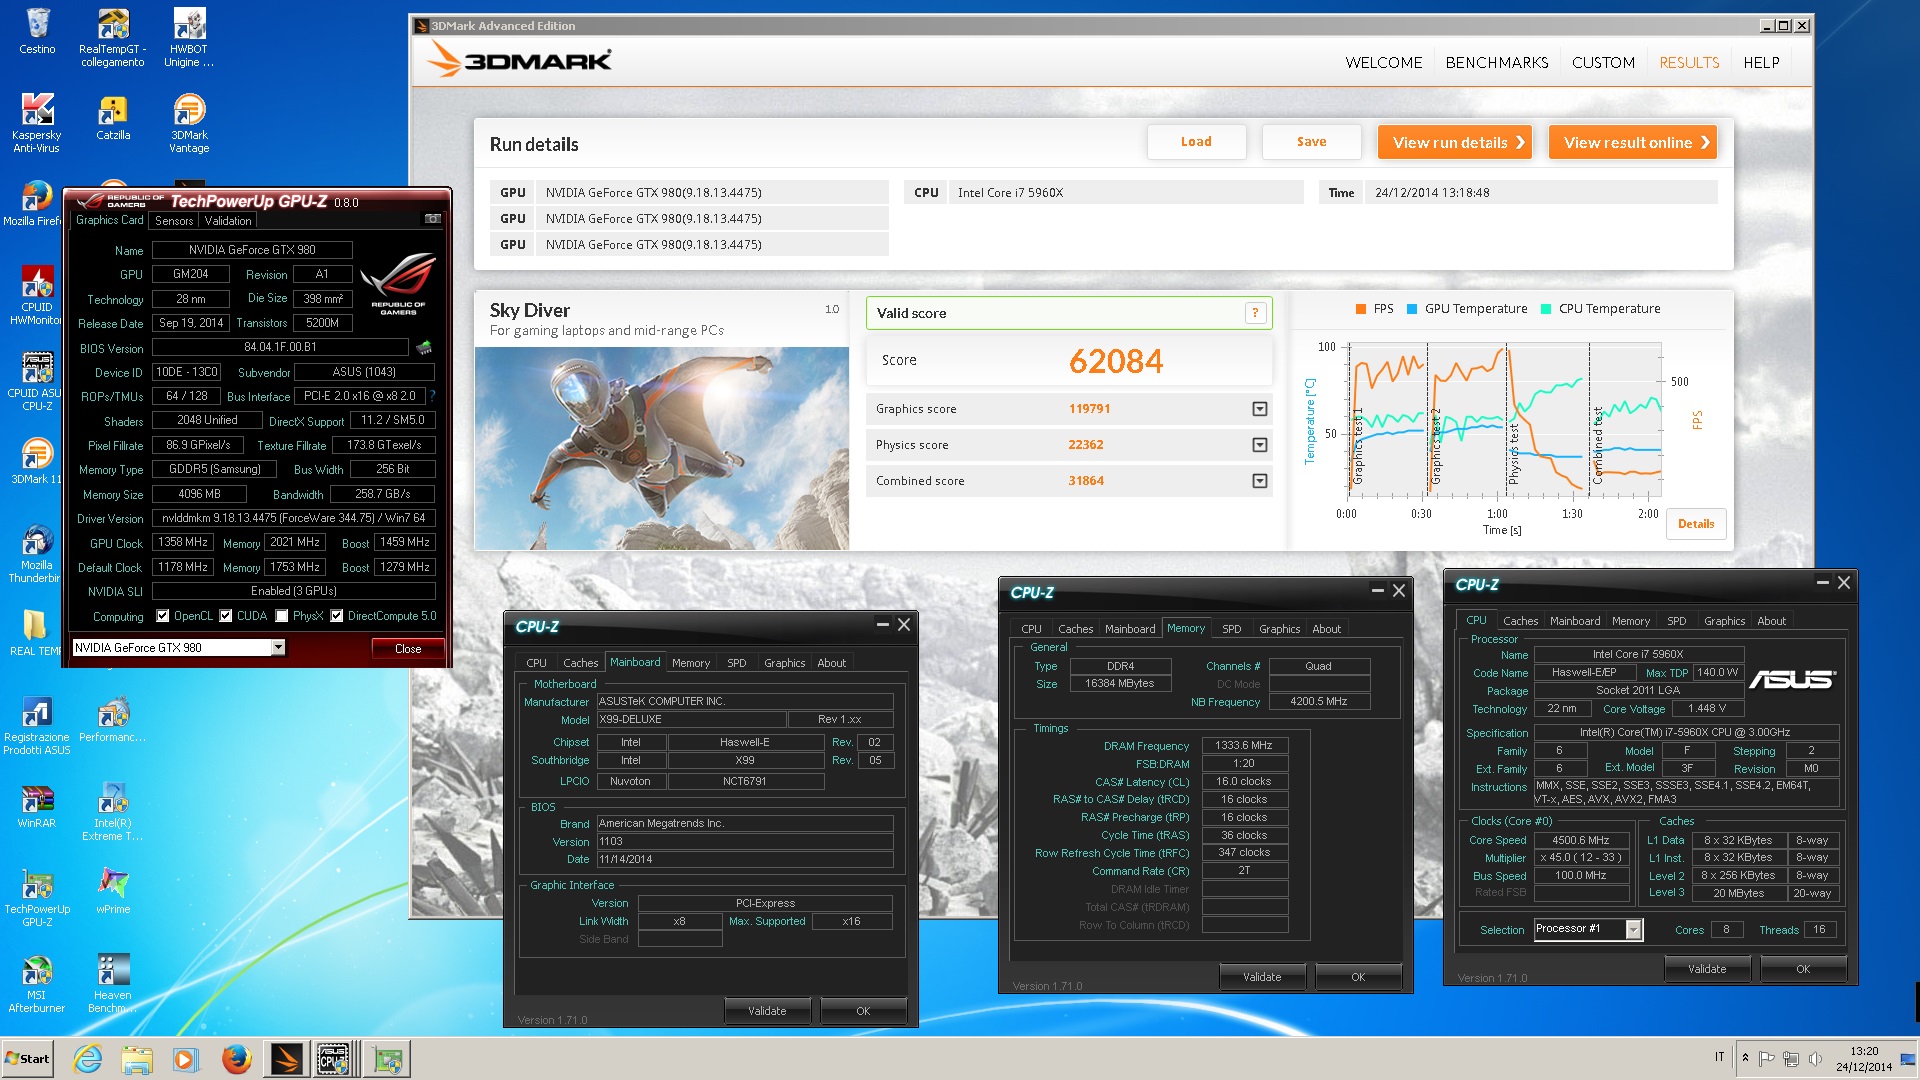1920x1080 pixels.
Task: Click the Save button in Run details
Action: [1311, 142]
